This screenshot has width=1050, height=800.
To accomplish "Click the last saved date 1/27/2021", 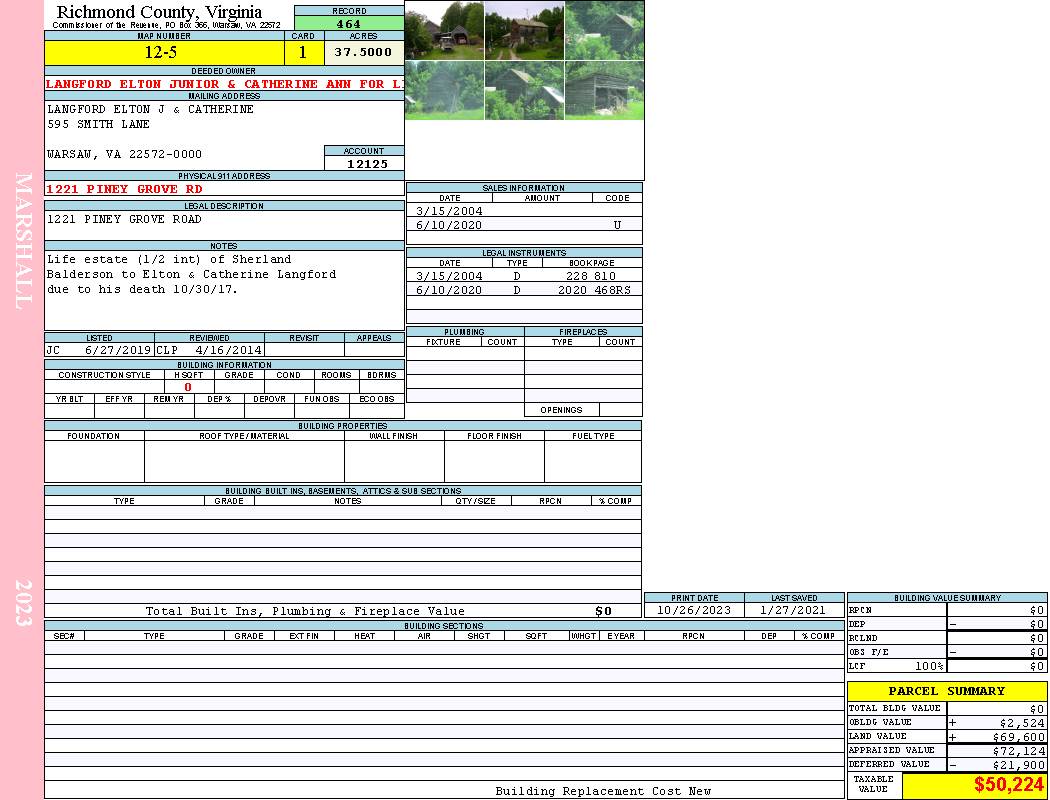I will tap(793, 610).
